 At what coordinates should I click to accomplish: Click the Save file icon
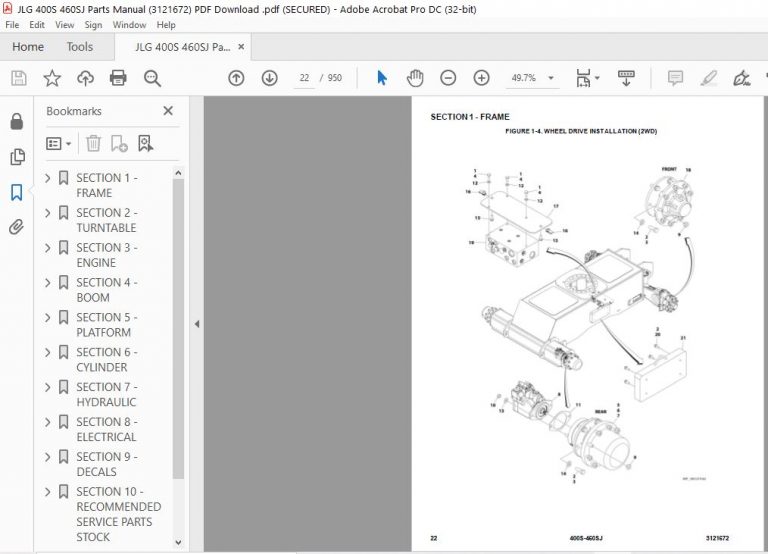19,78
